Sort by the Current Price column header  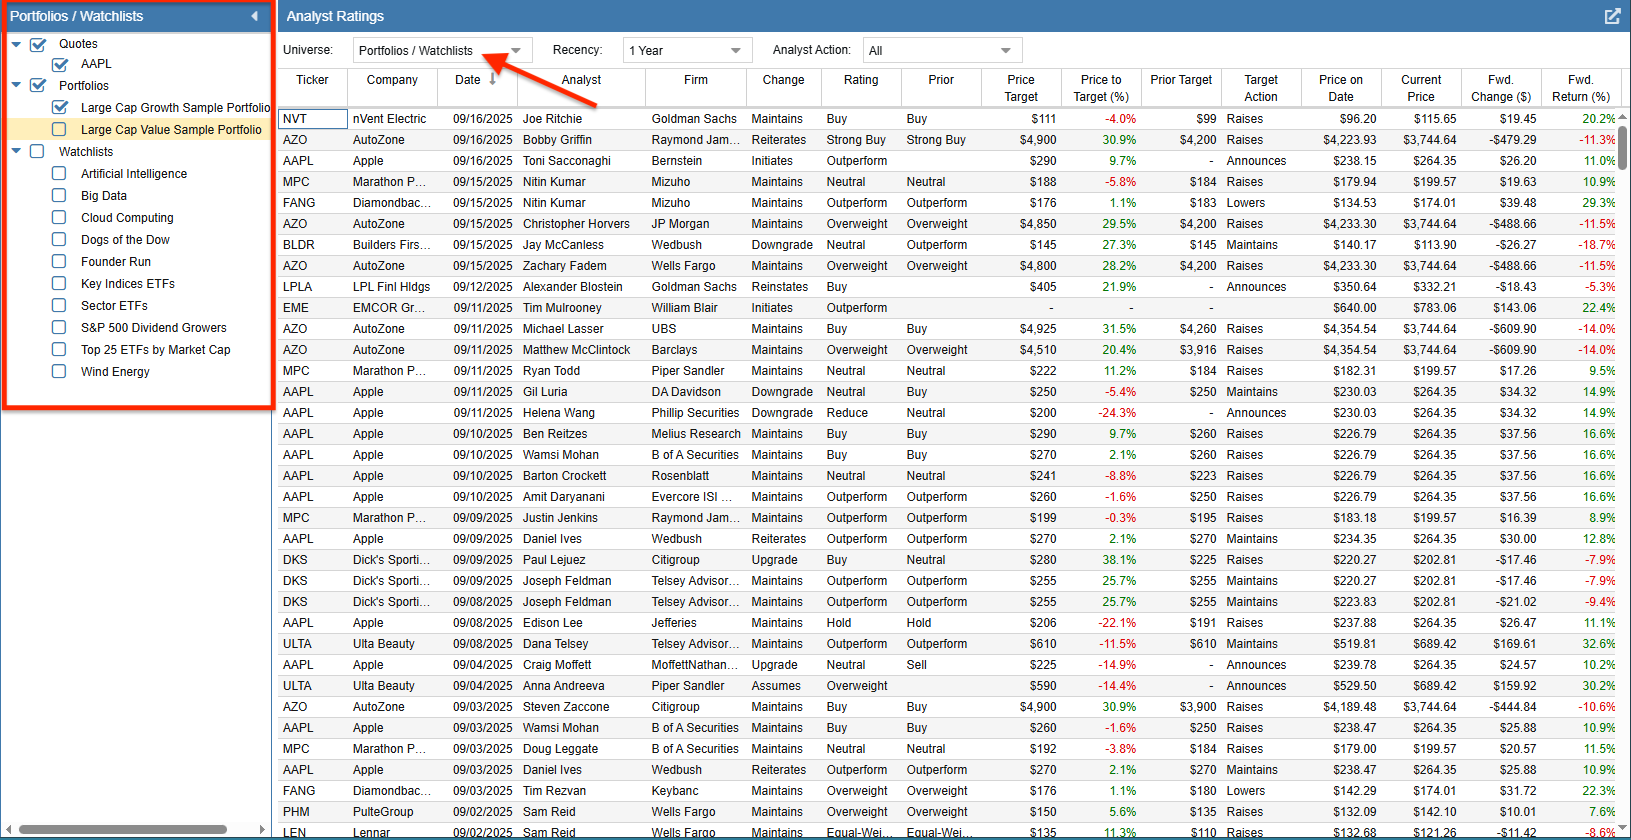[x=1421, y=88]
